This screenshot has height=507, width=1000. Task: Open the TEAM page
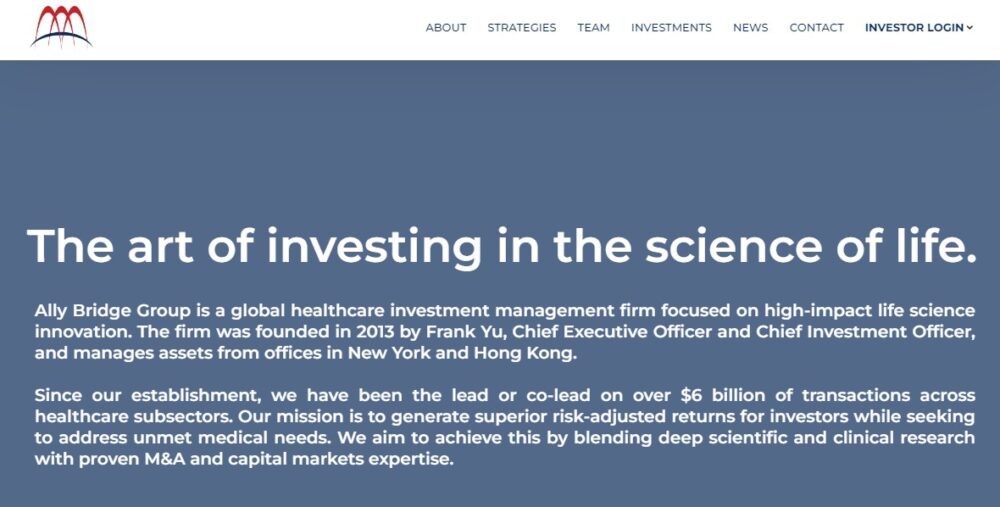pos(593,27)
